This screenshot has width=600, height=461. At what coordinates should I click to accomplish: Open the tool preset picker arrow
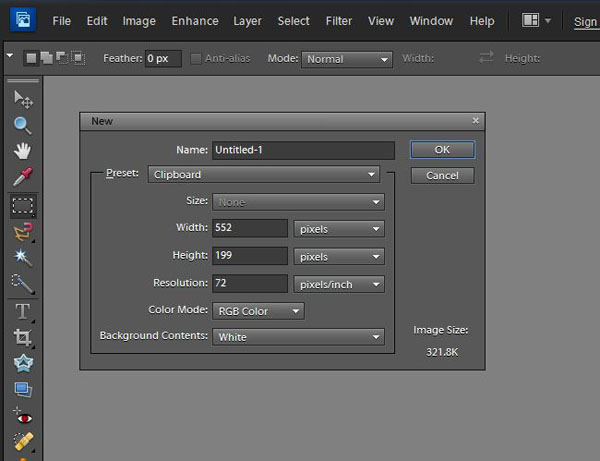tap(10, 56)
